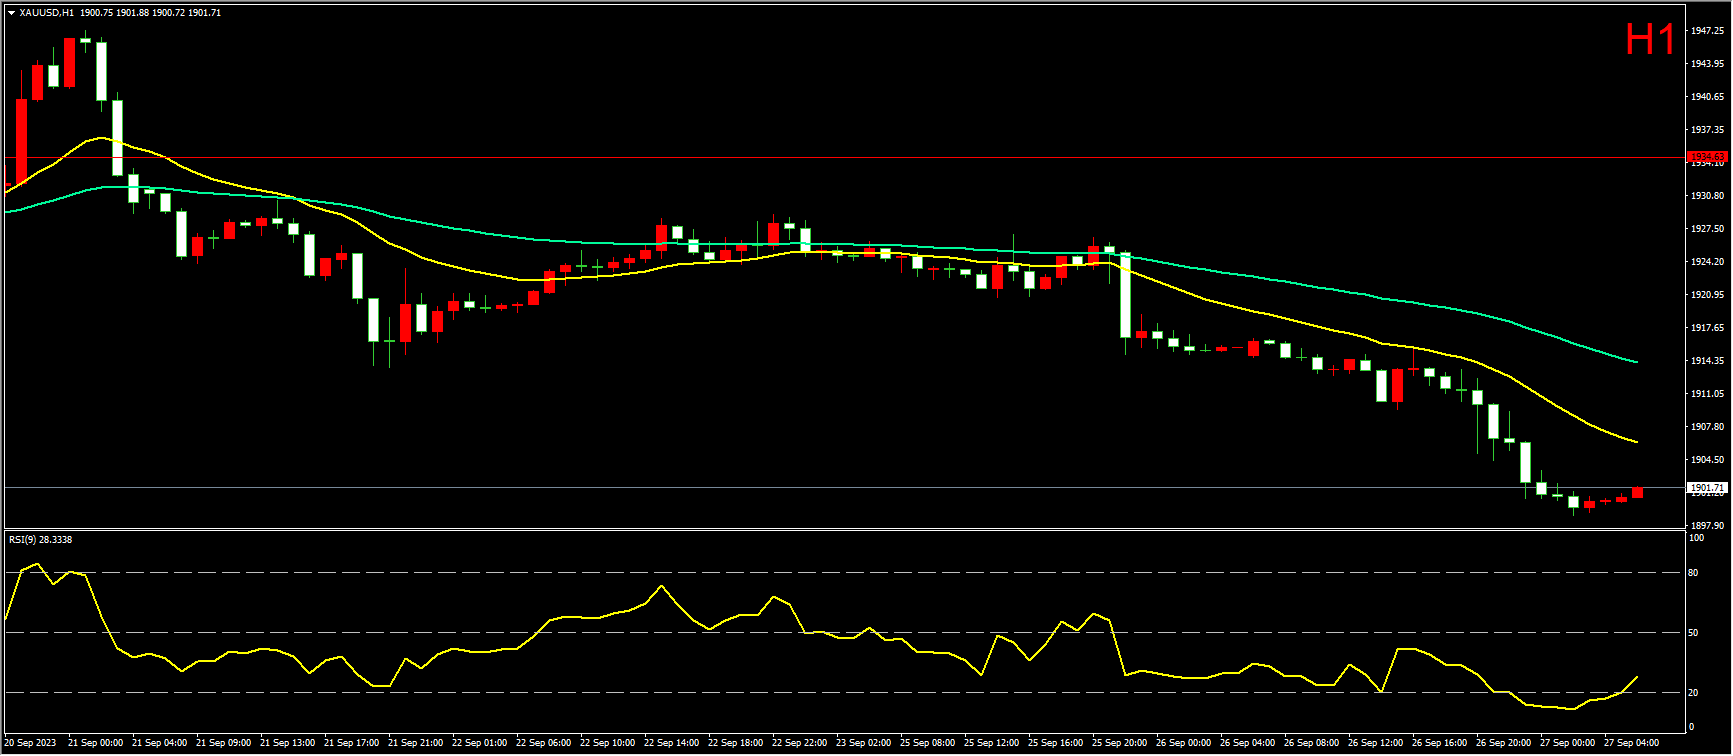Viewport: 1733px width, 756px height.
Task: Click the current price tag 1901.71
Action: coord(1706,488)
